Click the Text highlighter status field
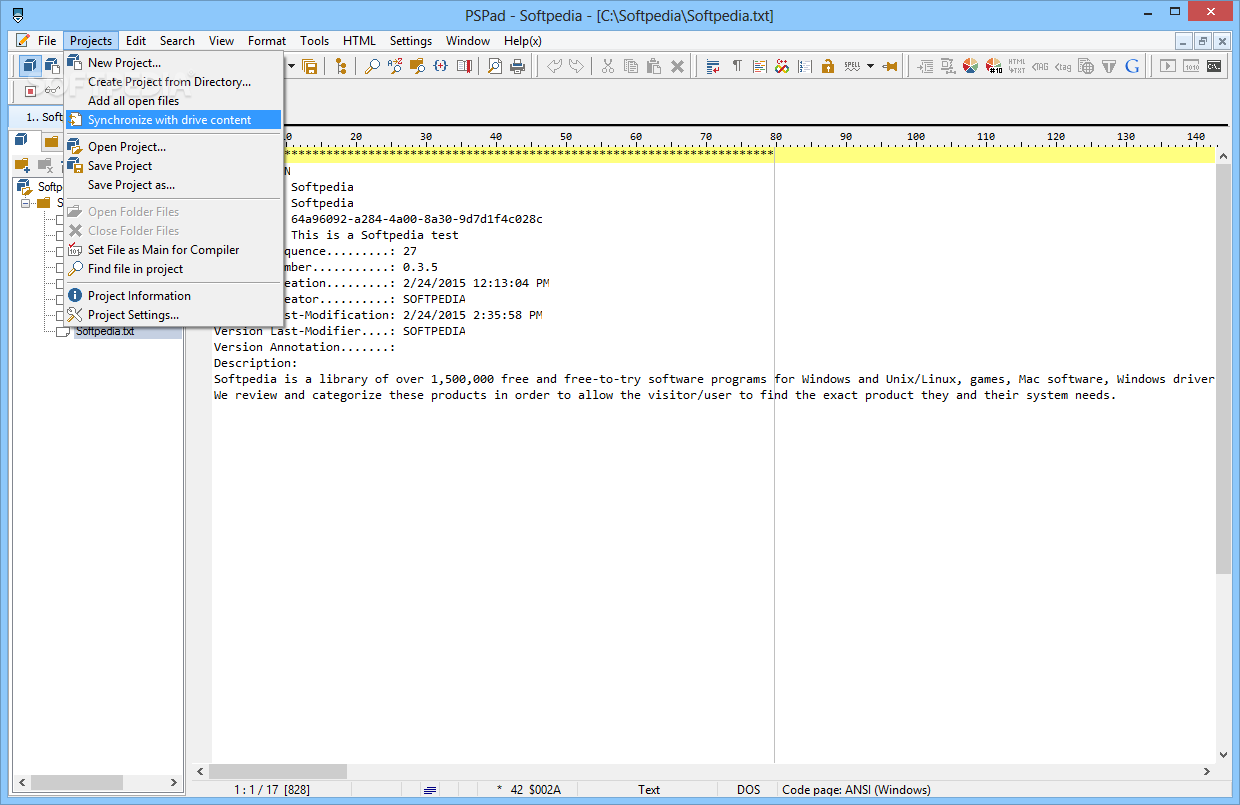Viewport: 1240px width, 805px height. point(649,789)
